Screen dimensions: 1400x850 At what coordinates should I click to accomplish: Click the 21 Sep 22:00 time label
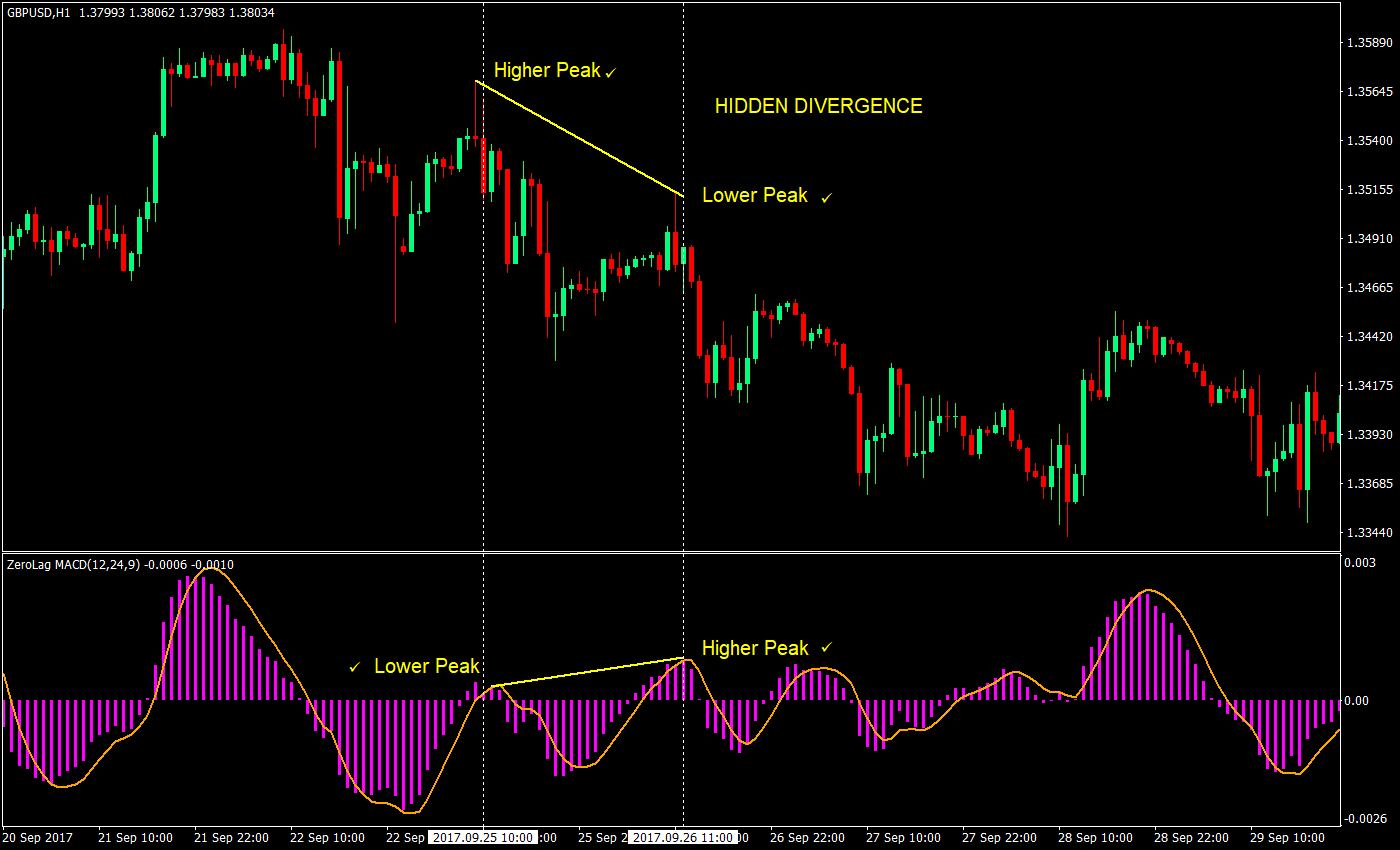[231, 837]
